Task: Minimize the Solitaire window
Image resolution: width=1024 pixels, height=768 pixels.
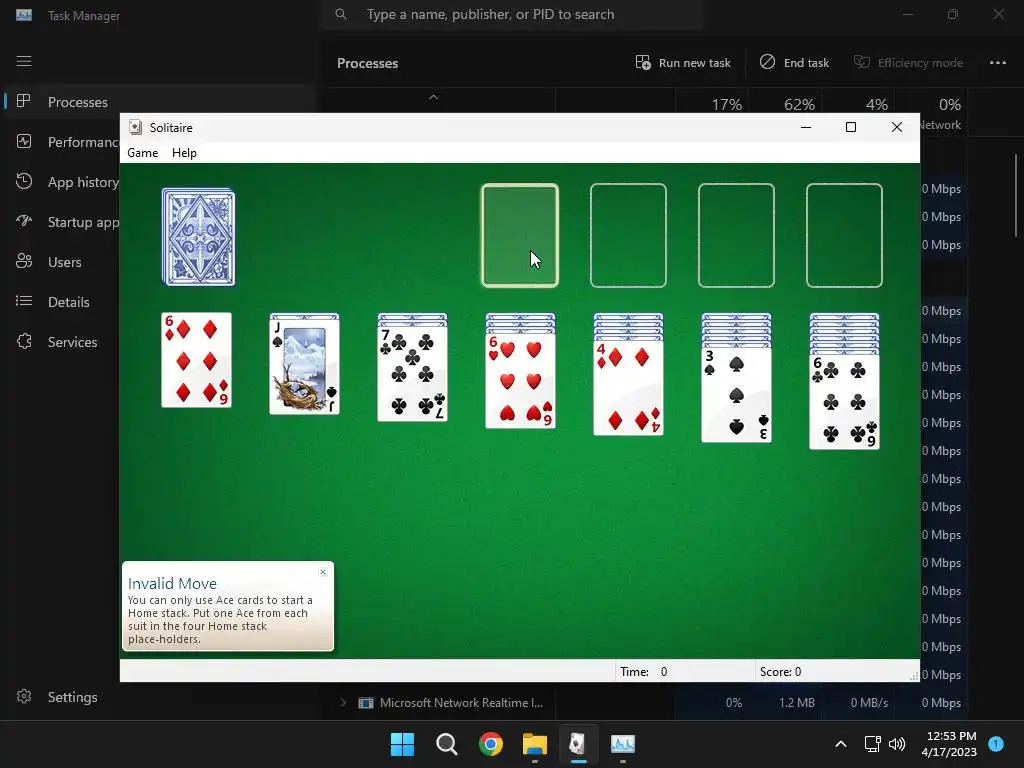Action: point(806,127)
